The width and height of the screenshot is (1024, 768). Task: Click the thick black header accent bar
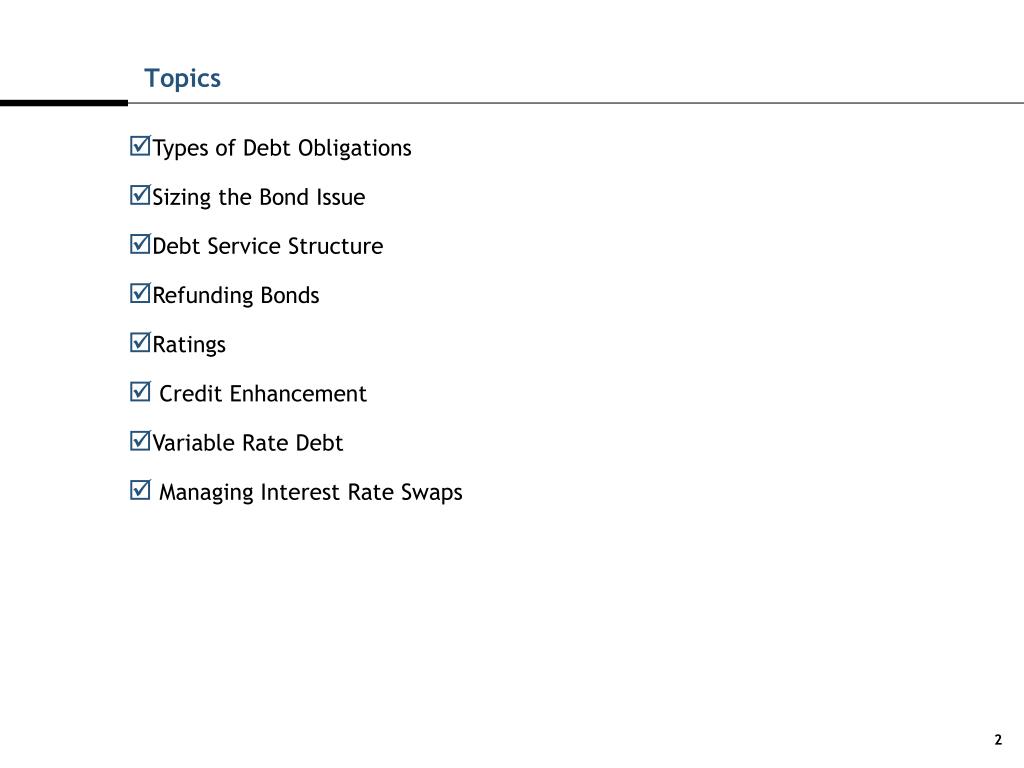[x=64, y=102]
